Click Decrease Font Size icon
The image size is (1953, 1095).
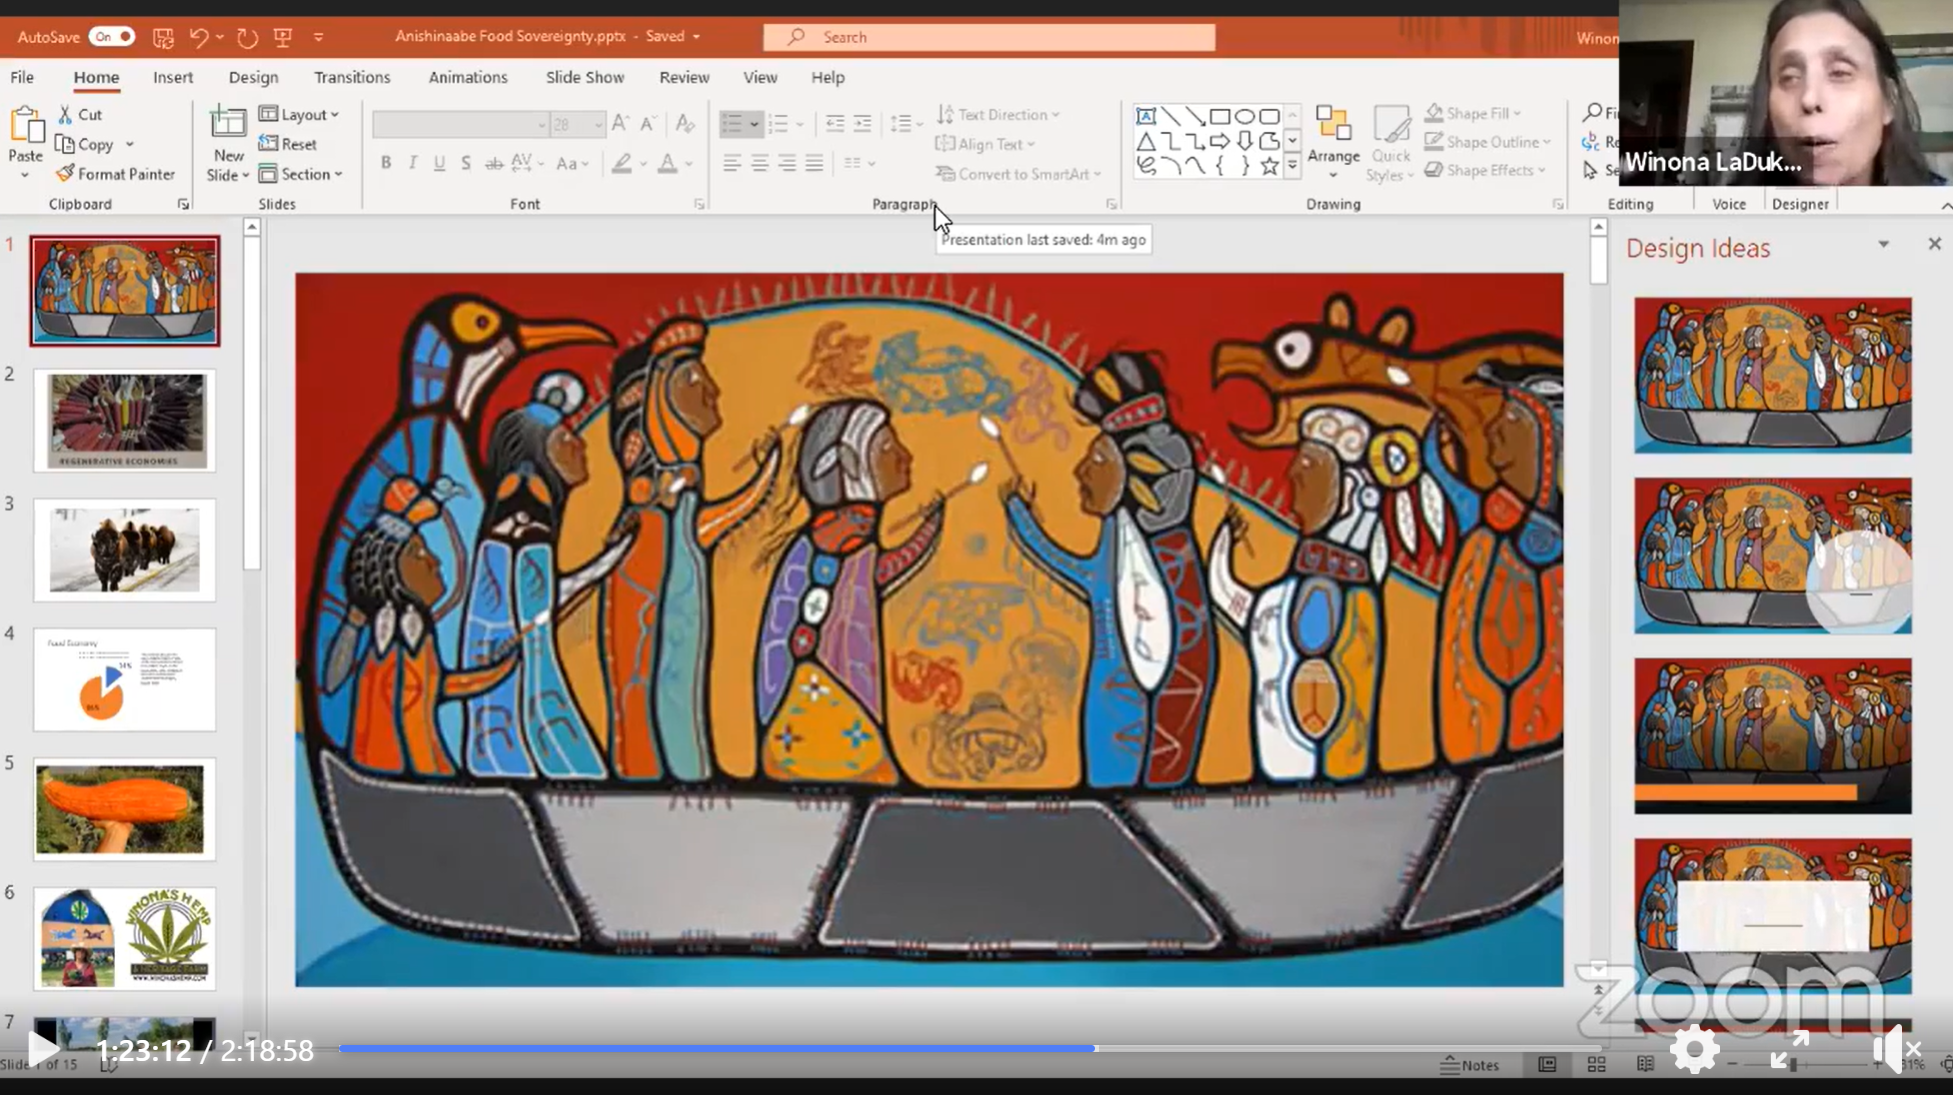tap(648, 123)
